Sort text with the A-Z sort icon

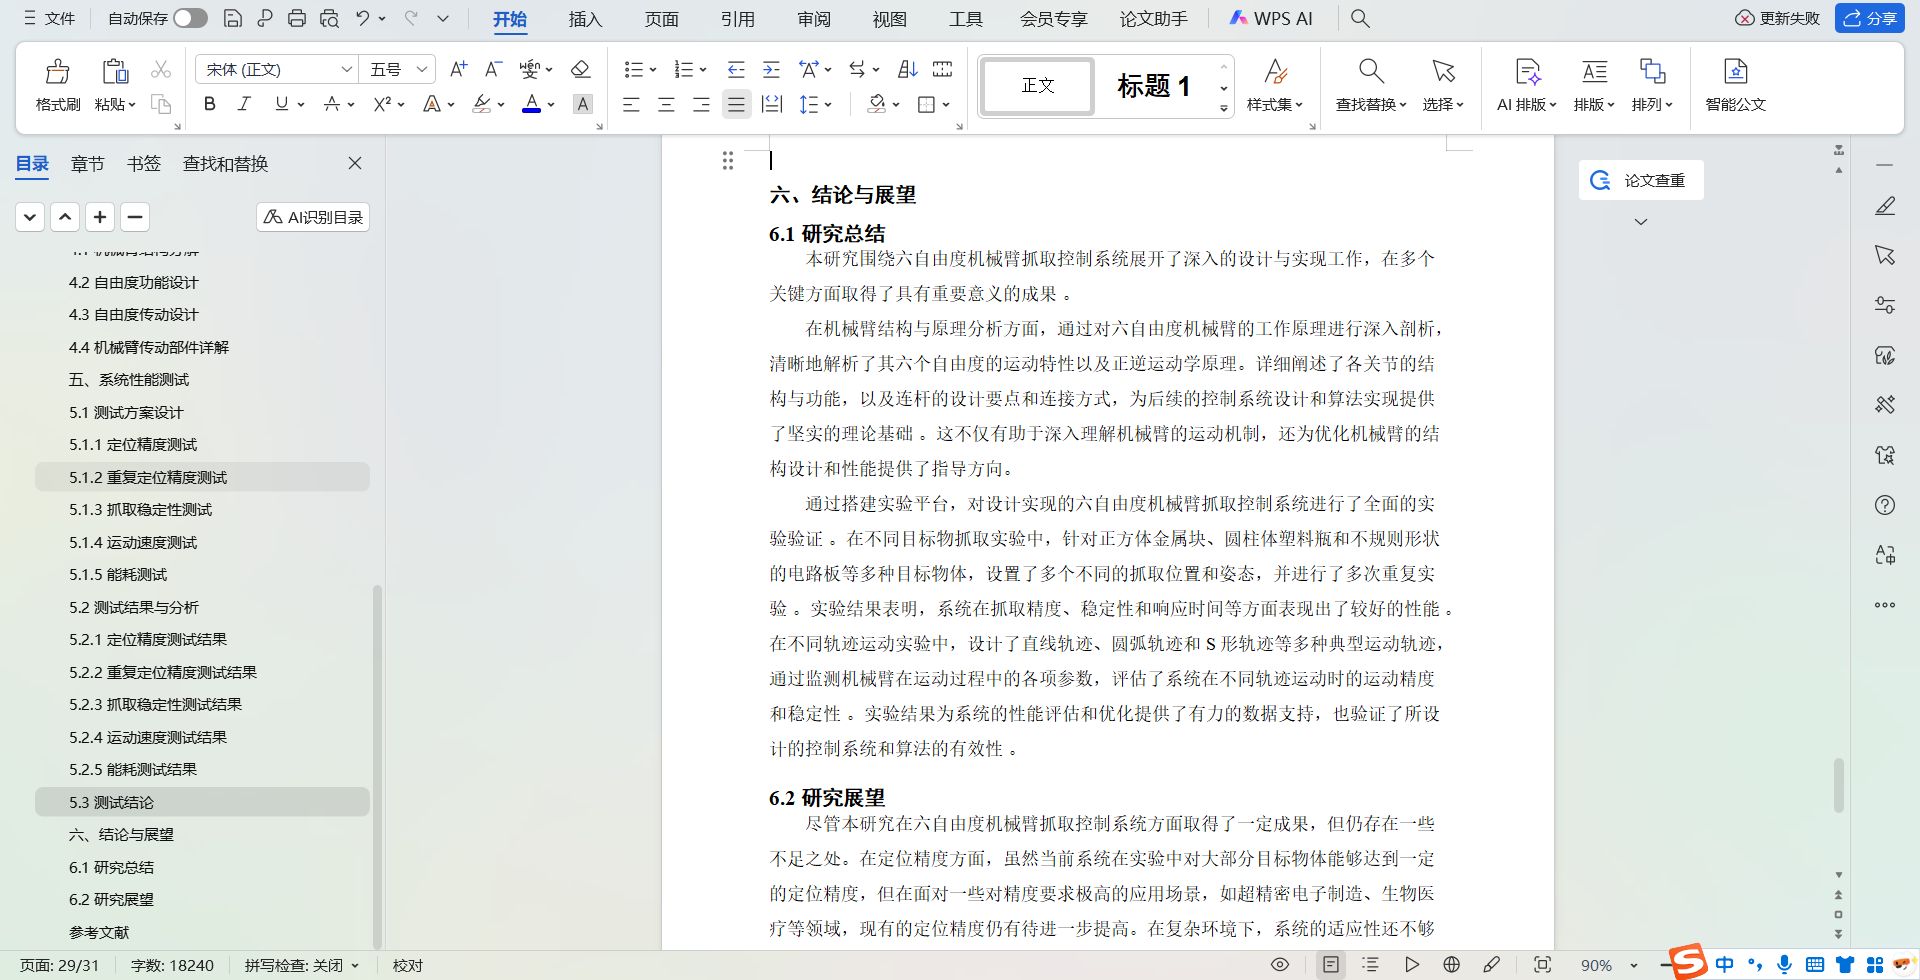907,69
